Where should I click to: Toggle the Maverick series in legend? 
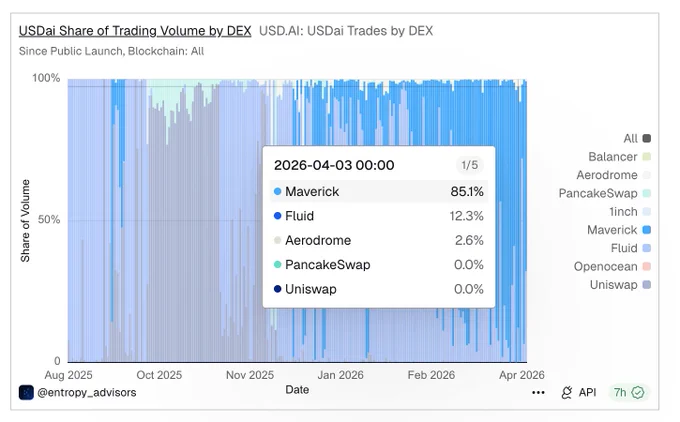point(619,230)
